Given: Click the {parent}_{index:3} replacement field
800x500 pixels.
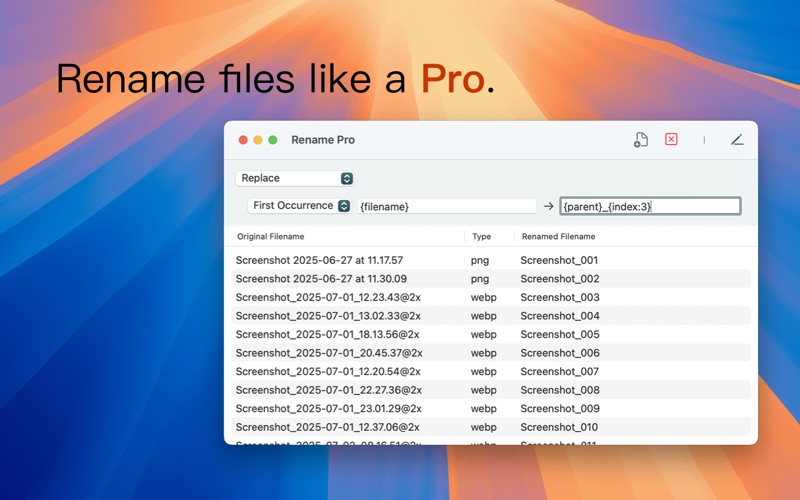Looking at the screenshot, I should [x=650, y=206].
